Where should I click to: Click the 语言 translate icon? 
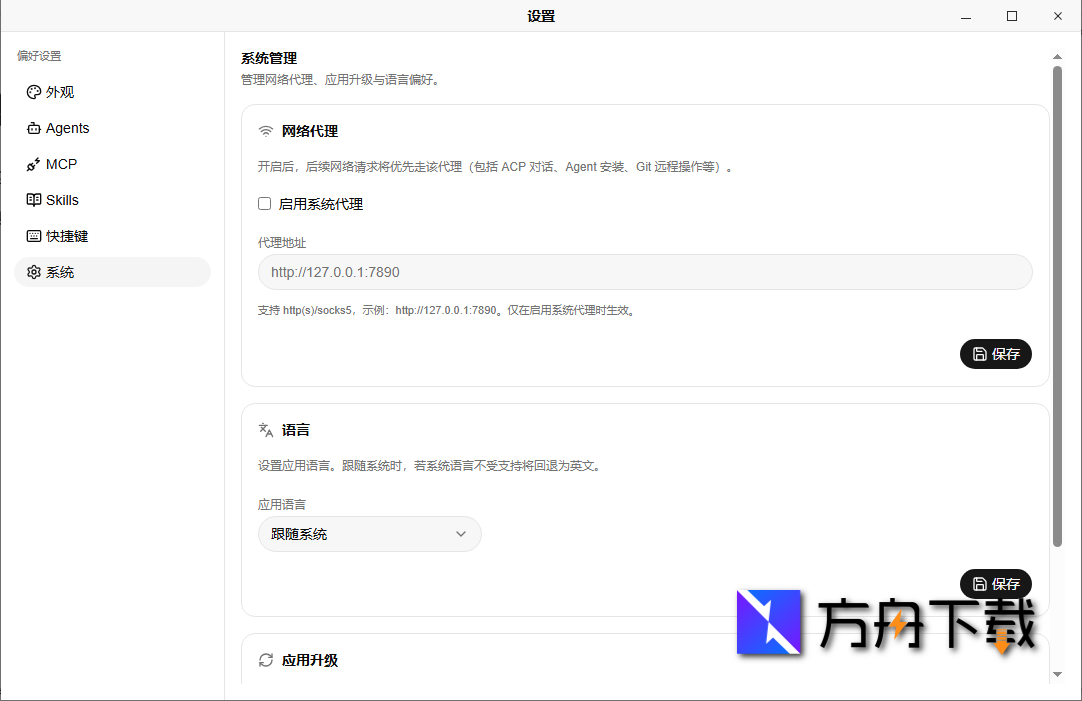pos(265,429)
